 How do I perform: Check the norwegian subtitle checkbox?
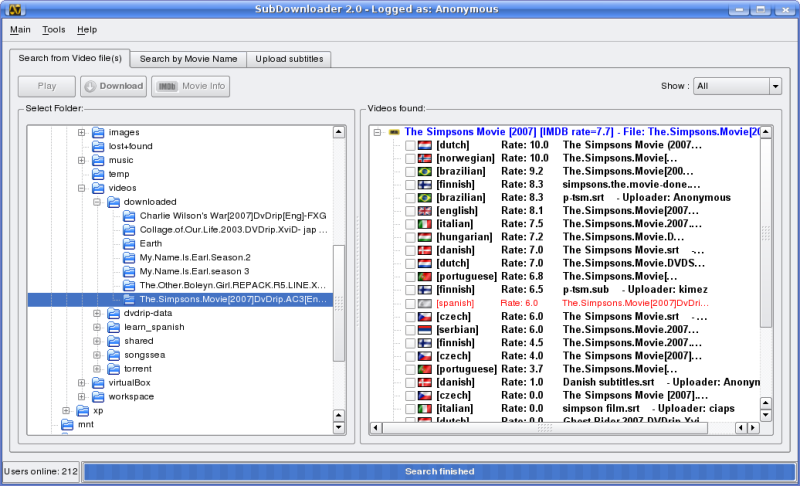(x=410, y=158)
